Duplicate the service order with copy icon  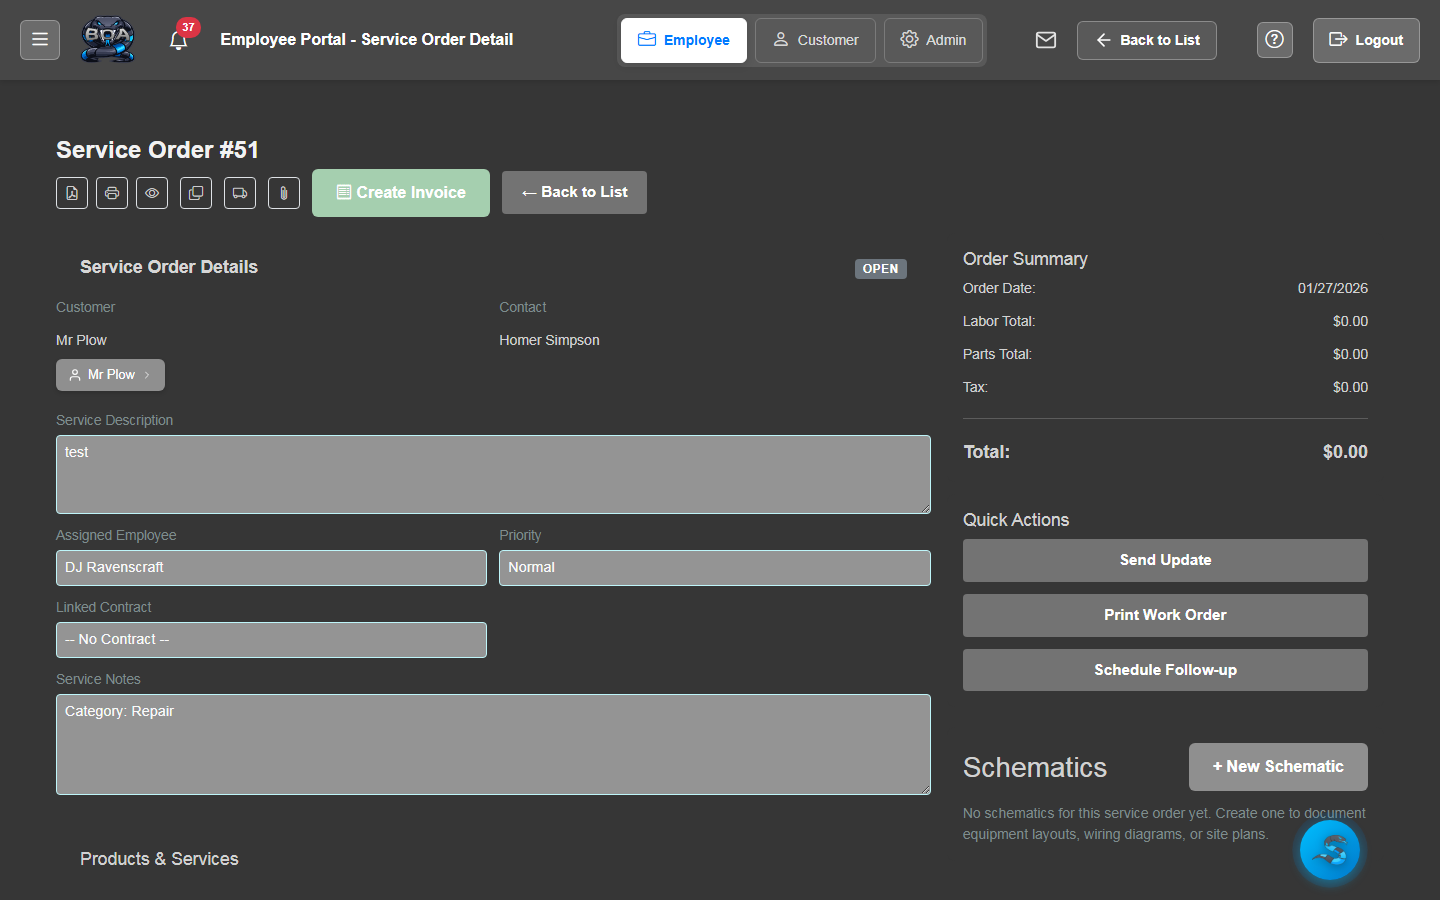[196, 193]
